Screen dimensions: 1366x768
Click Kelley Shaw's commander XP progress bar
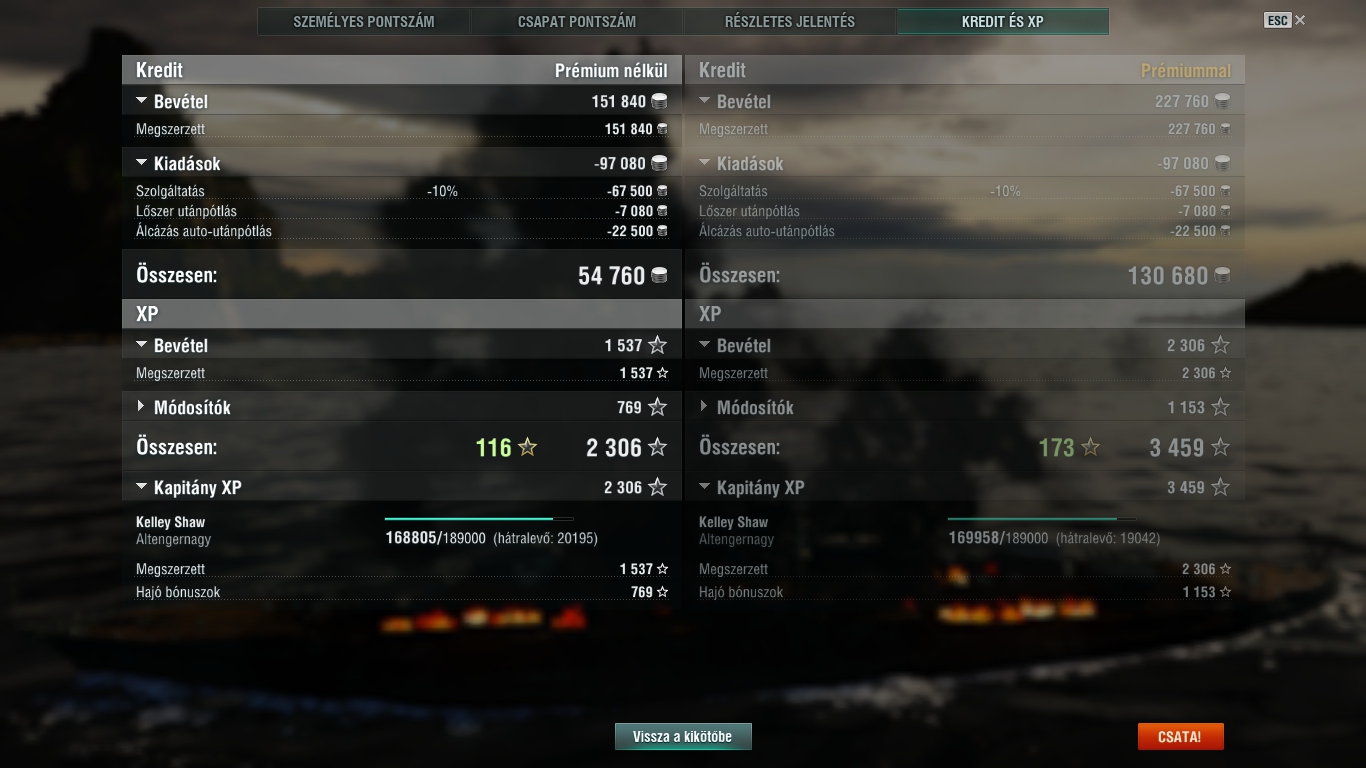479,519
